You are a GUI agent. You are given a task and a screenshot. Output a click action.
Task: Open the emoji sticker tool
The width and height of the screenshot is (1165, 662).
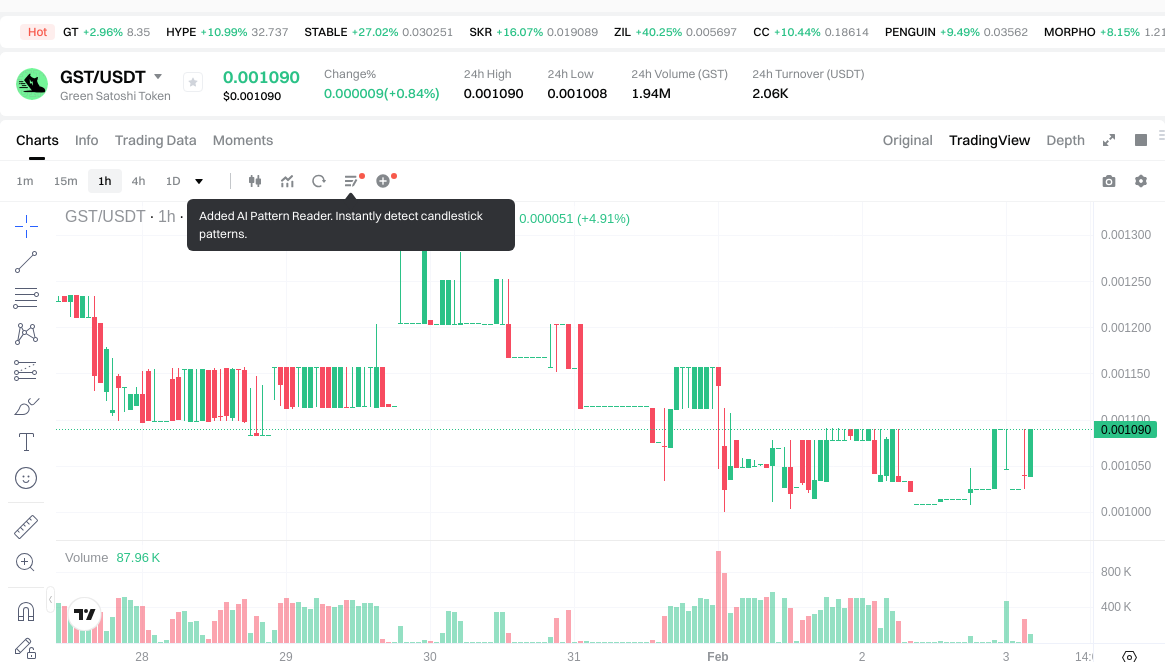point(26,478)
